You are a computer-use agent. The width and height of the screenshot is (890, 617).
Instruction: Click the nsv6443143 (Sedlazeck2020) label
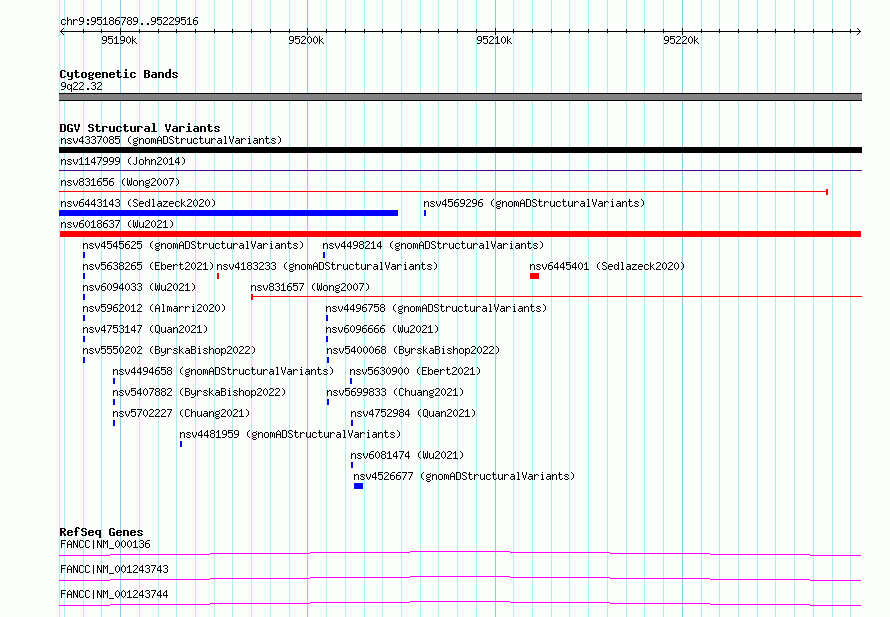(x=138, y=203)
